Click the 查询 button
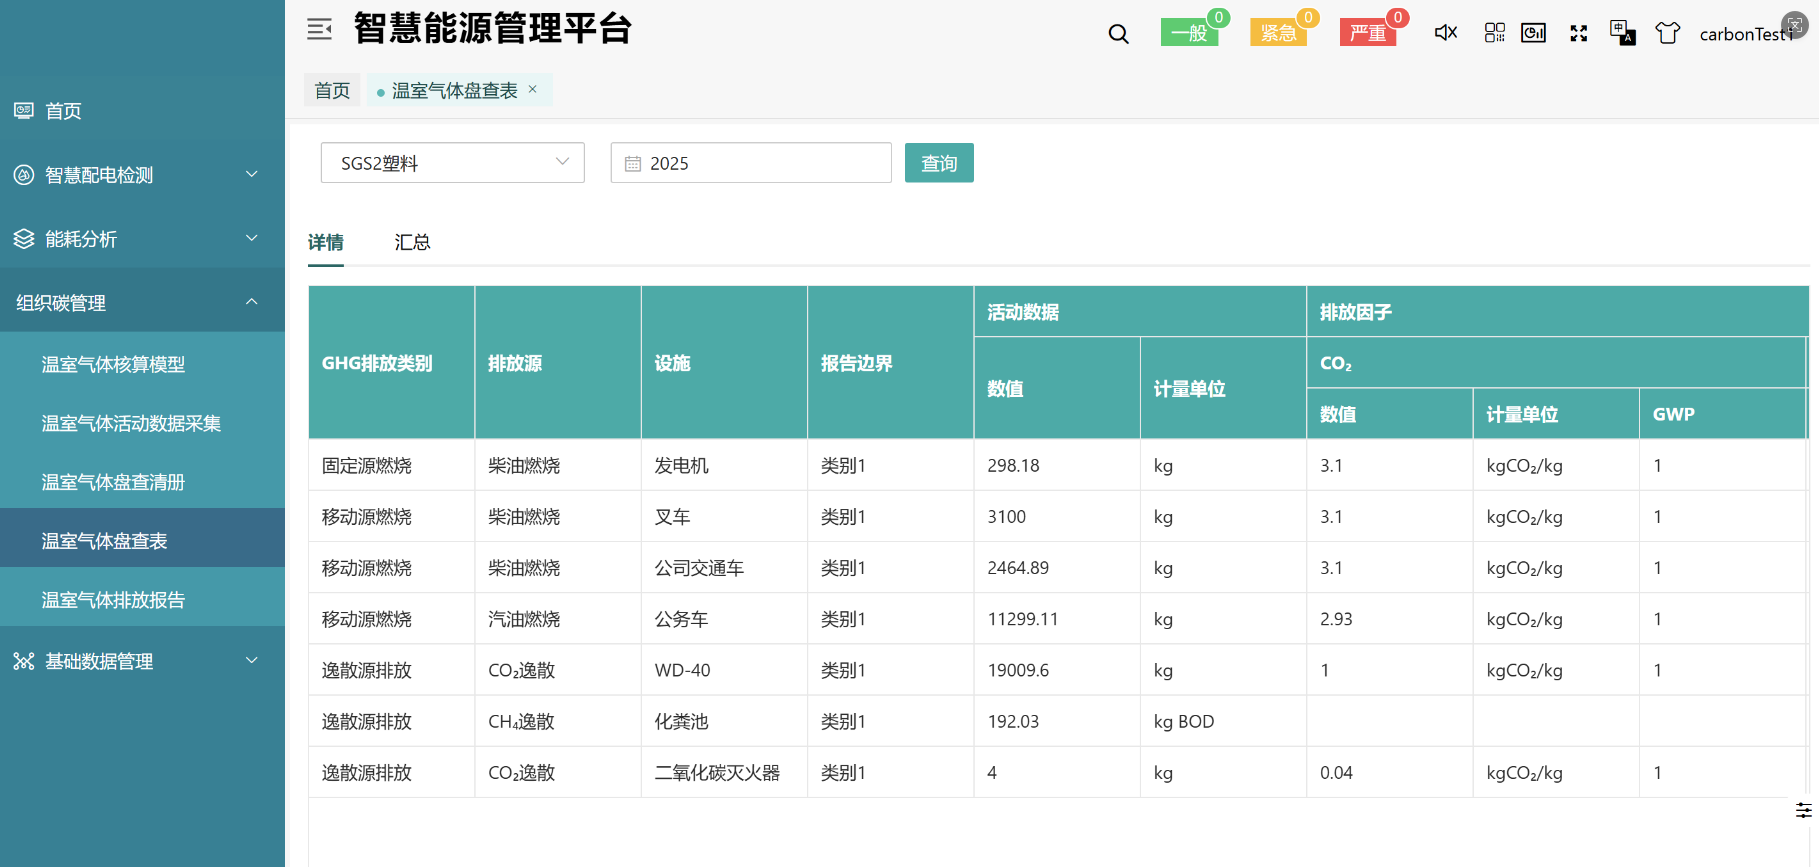The width and height of the screenshot is (1819, 867). coord(939,163)
